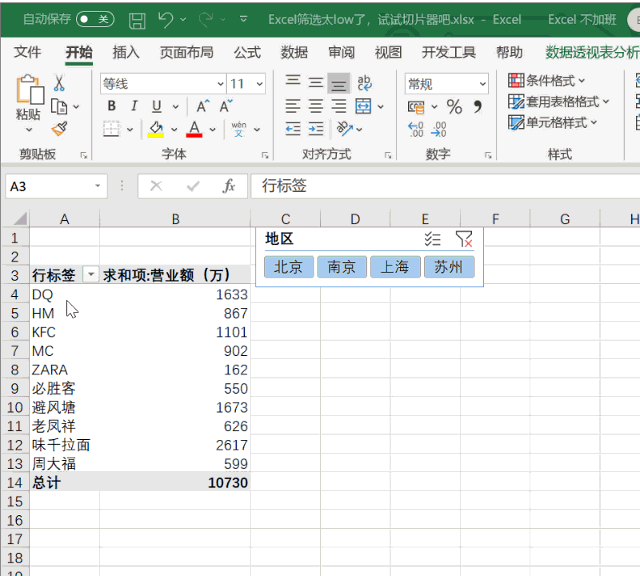This screenshot has height=576, width=640.
Task: Click the Copy icon
Action: 59,107
